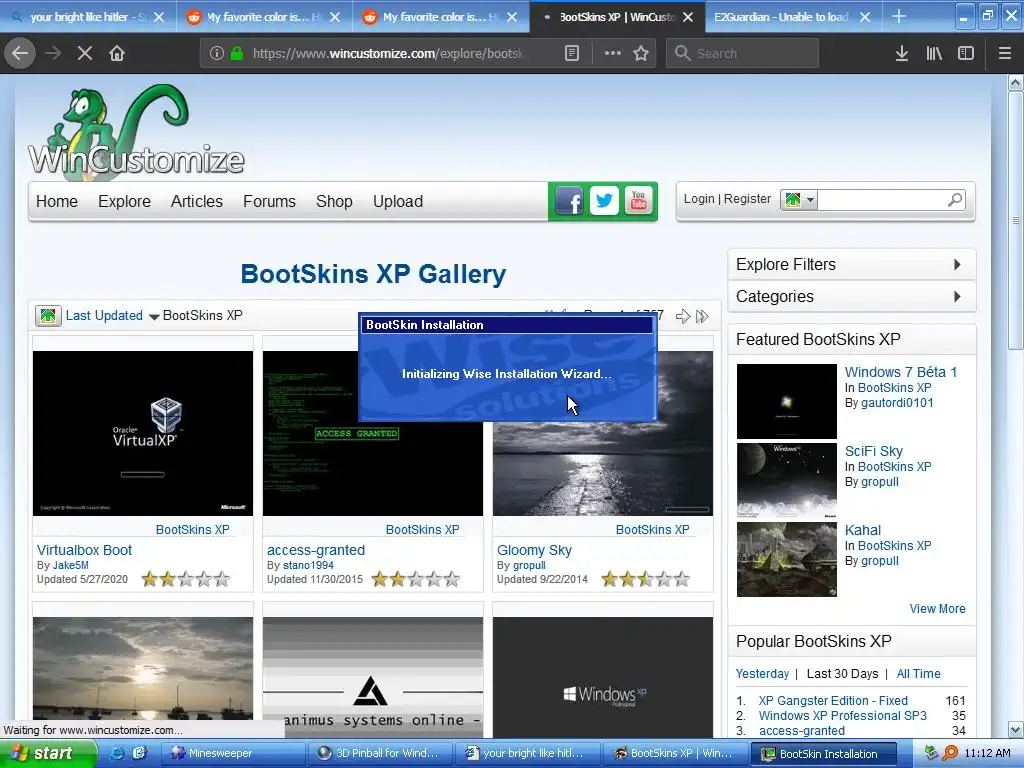This screenshot has width=1024, height=768.
Task: Click View More under Featured BootSkins
Action: pyautogui.click(x=937, y=609)
